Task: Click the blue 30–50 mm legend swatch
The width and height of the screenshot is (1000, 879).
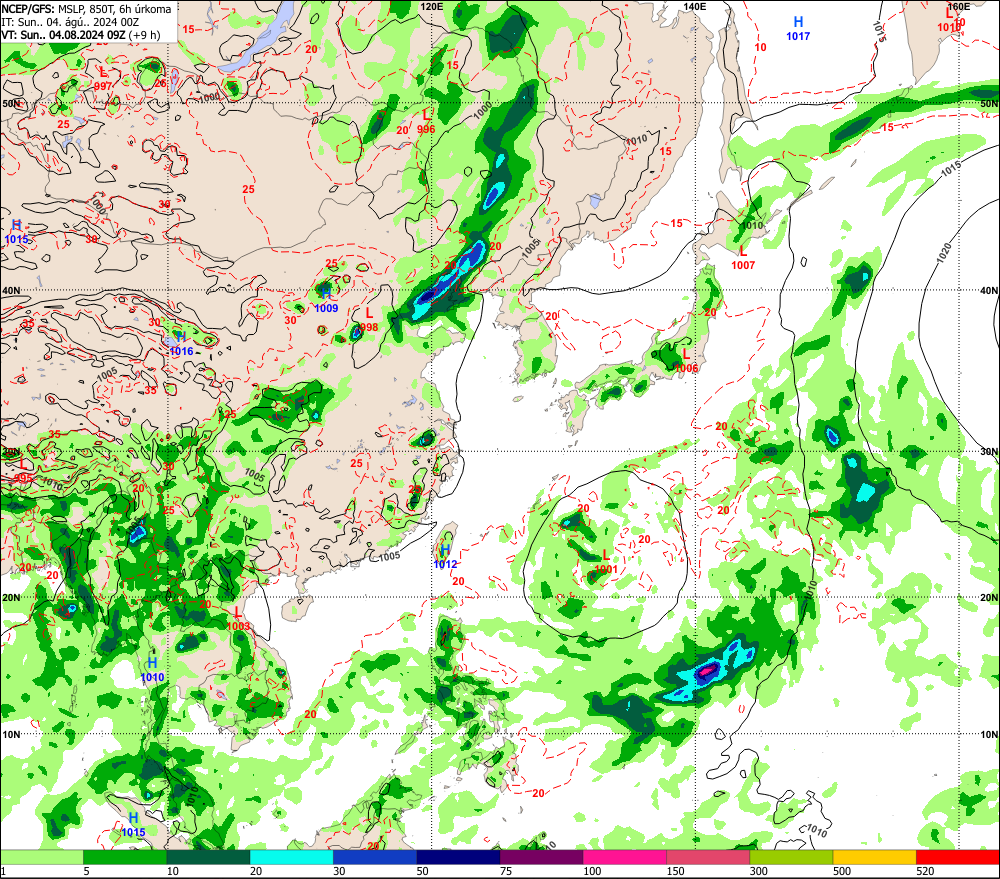Action: coord(374,857)
